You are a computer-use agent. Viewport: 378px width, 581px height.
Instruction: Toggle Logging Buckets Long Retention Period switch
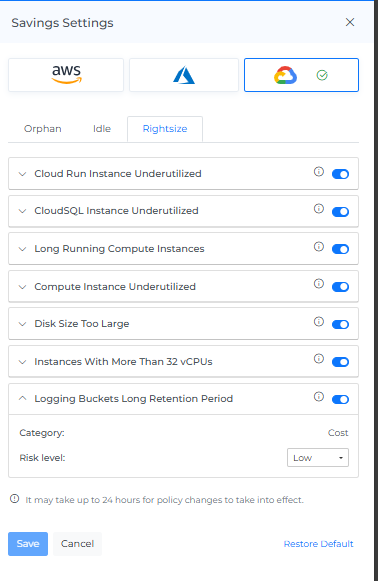pyautogui.click(x=340, y=399)
